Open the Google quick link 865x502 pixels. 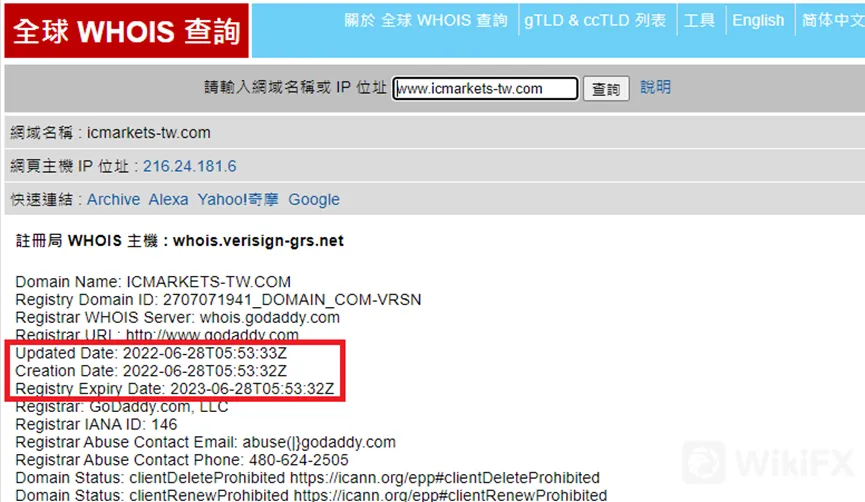tap(314, 200)
